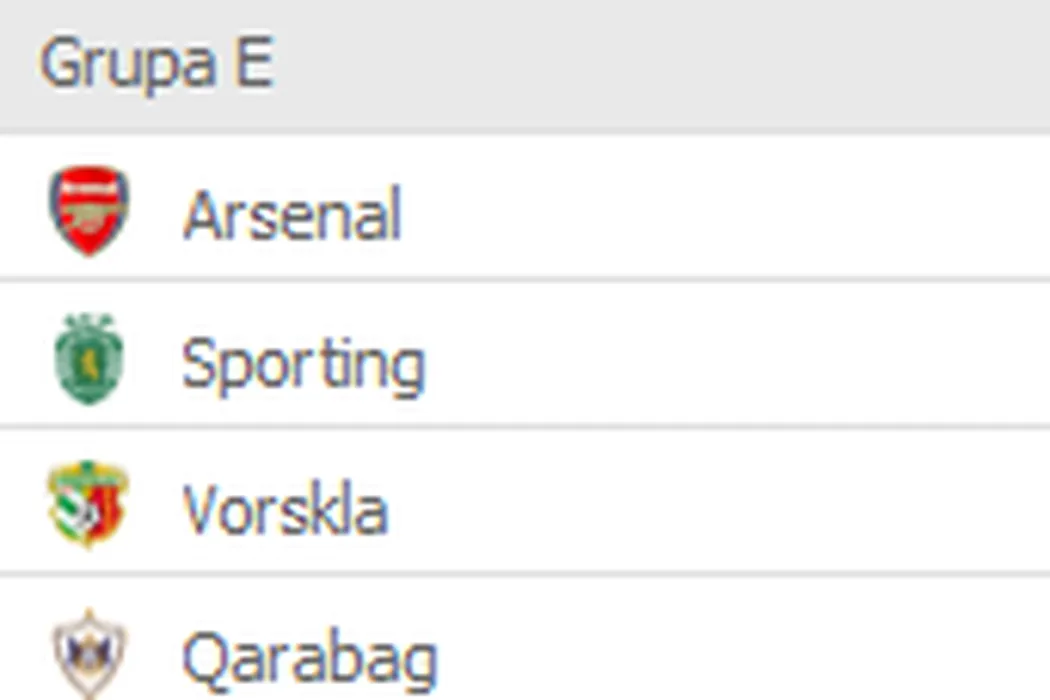Screen dimensions: 1050x700
Task: Open the Arsenal team link
Action: coord(291,214)
